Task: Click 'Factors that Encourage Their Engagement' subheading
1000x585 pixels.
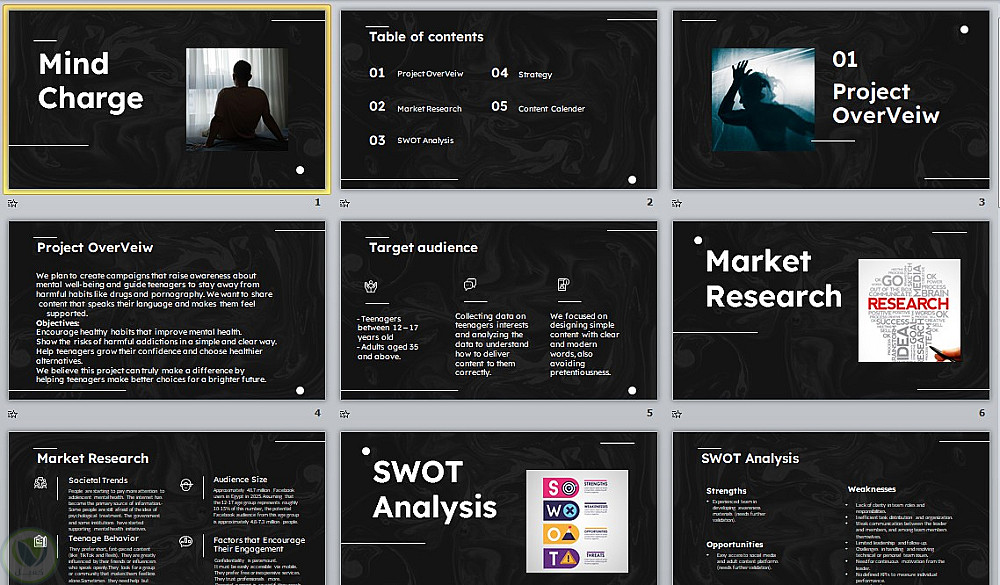Action: tap(259, 544)
